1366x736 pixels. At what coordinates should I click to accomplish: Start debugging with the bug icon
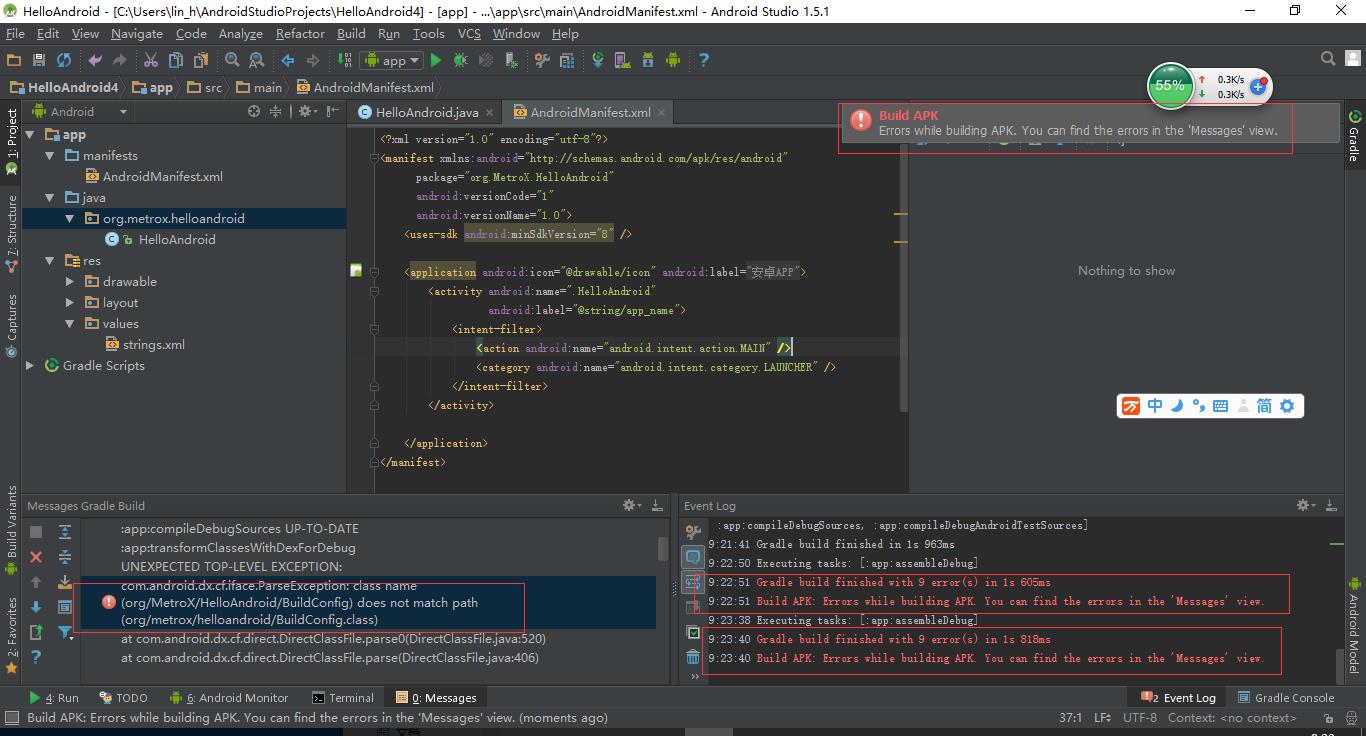(x=460, y=60)
